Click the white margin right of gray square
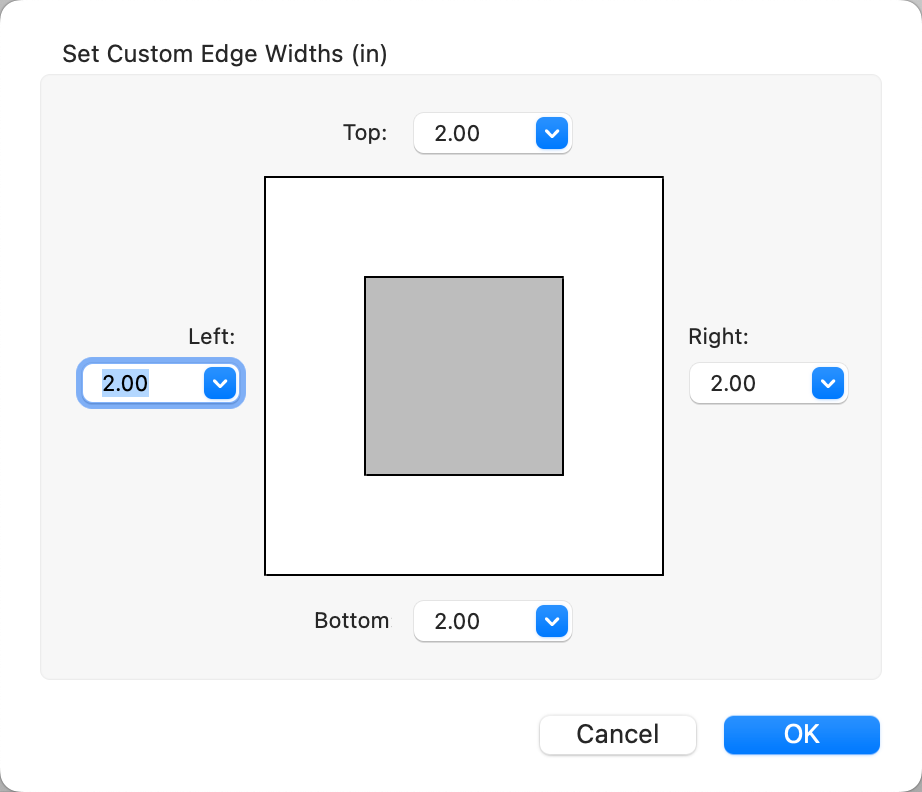The height and width of the screenshot is (792, 922). 613,375
